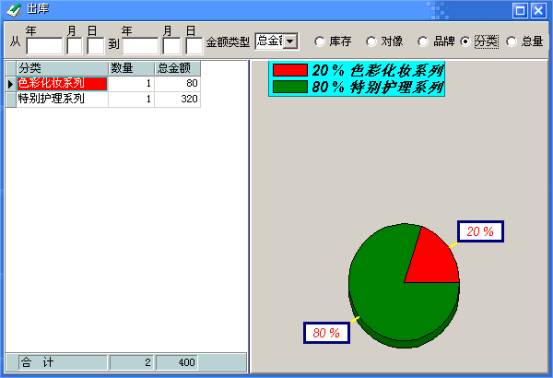Screen dimensions: 553x378
Task: Click the end year input field
Action: (x=140, y=46)
